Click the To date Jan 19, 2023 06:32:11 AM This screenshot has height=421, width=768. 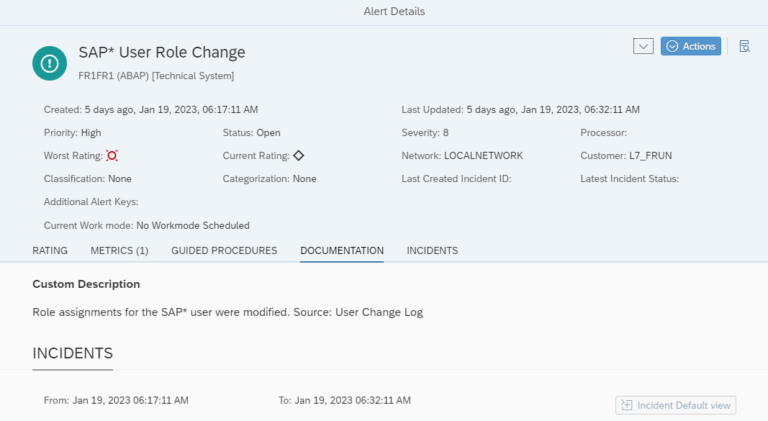coord(352,400)
